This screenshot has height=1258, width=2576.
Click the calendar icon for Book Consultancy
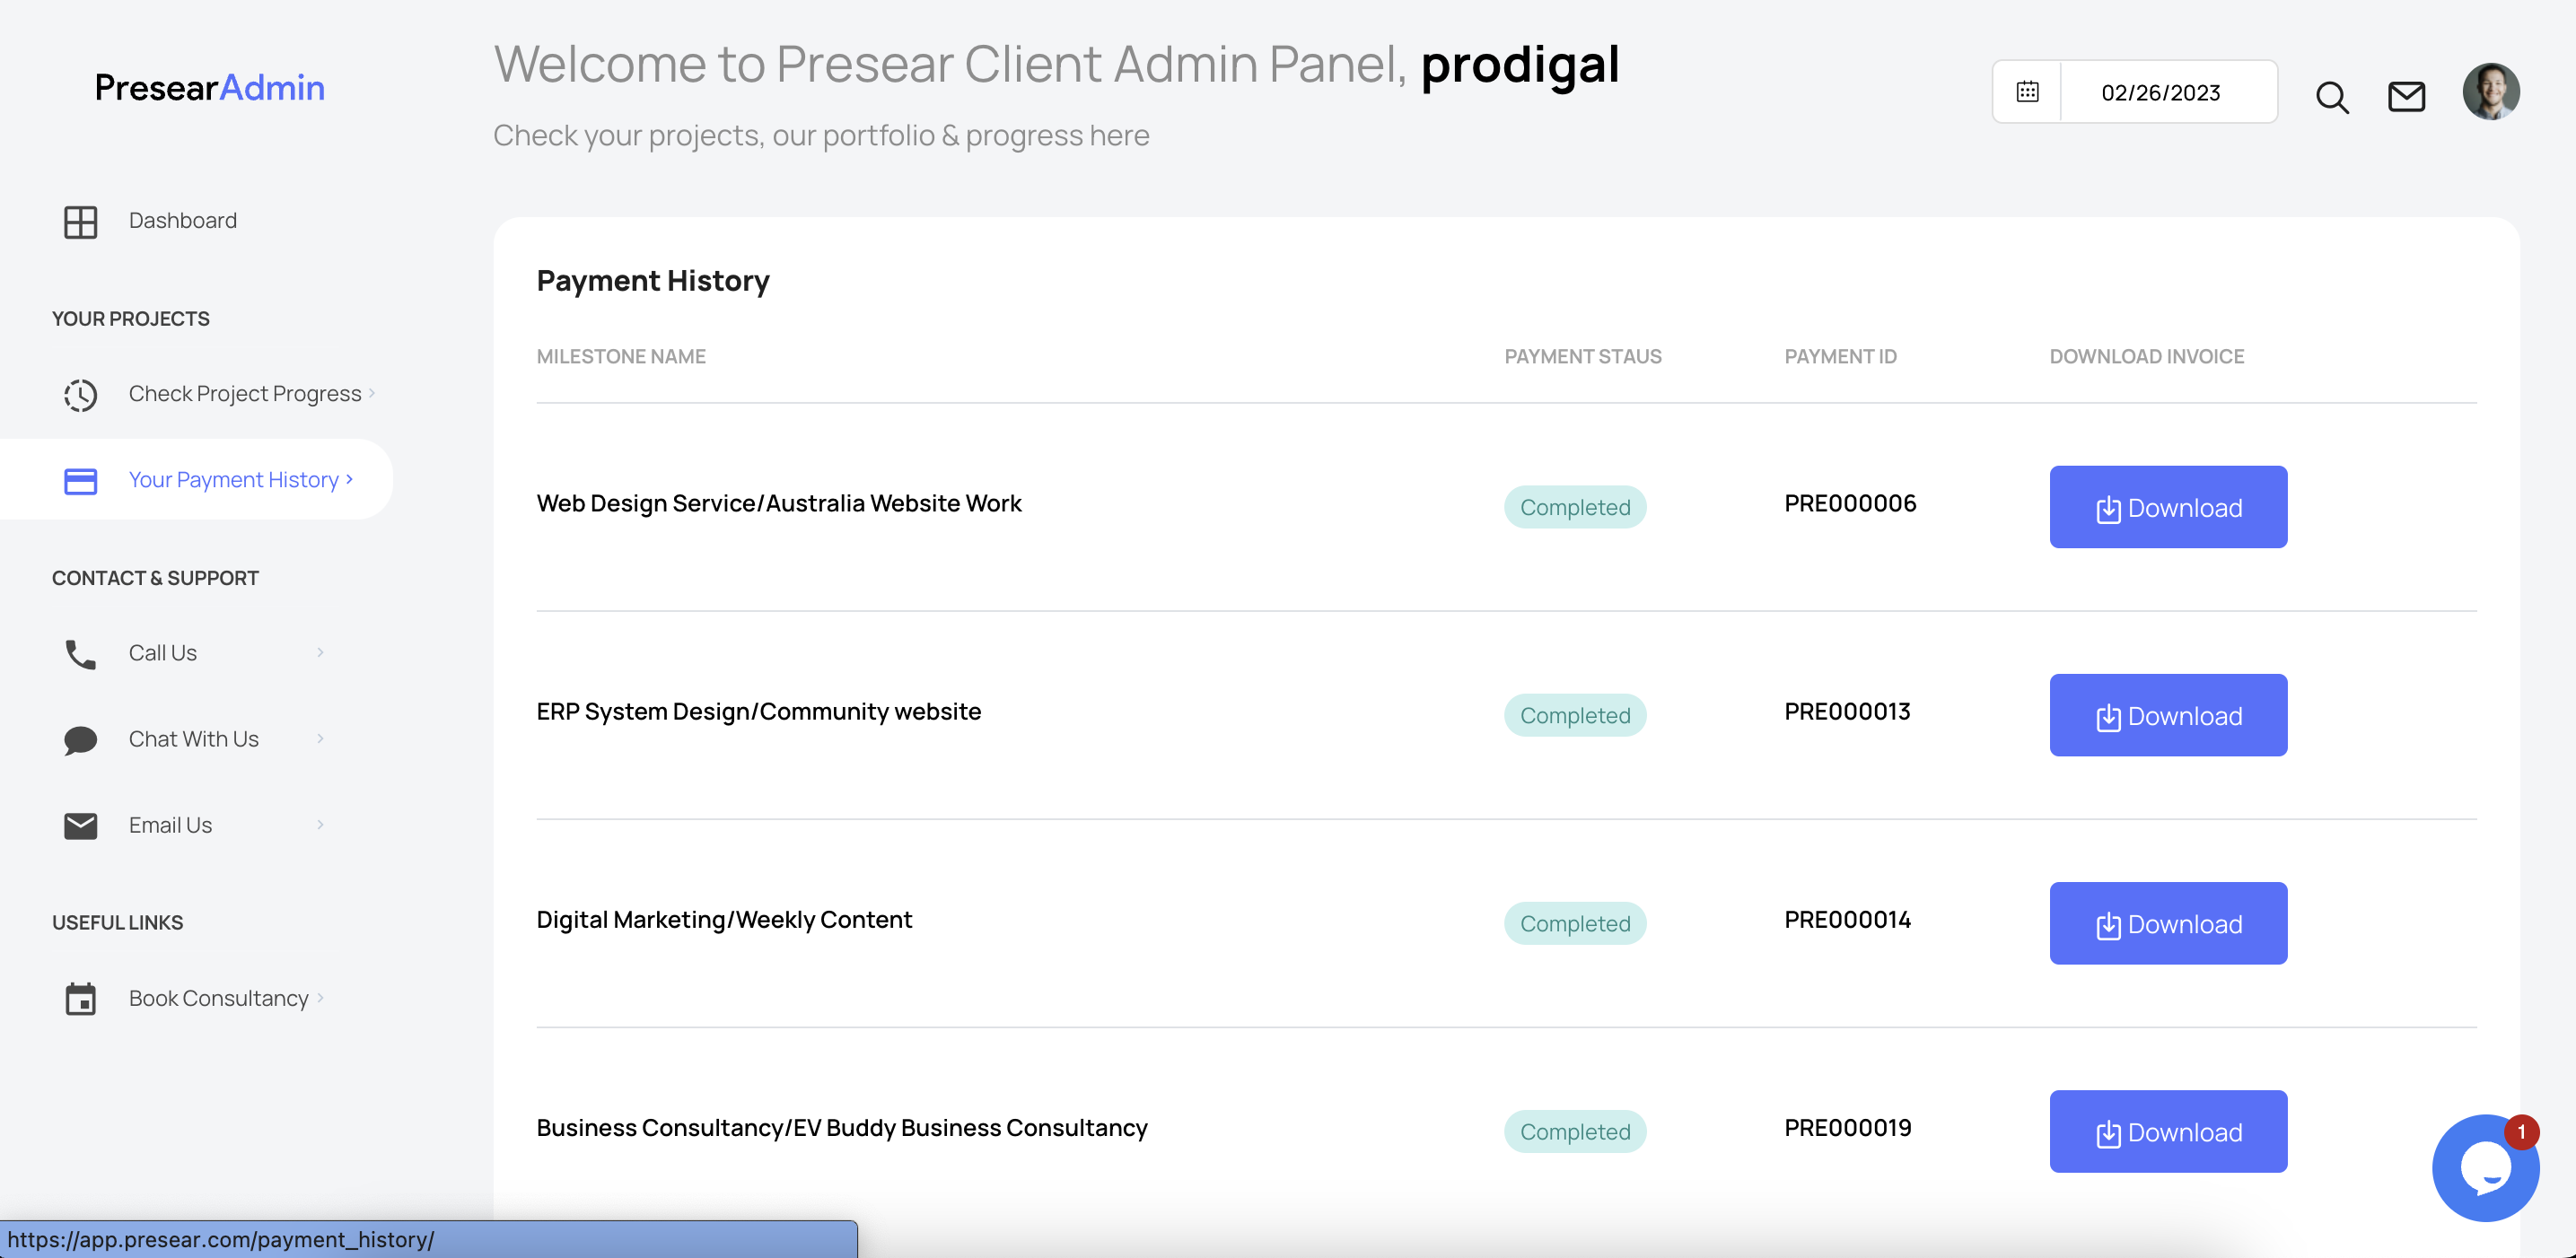(x=81, y=999)
